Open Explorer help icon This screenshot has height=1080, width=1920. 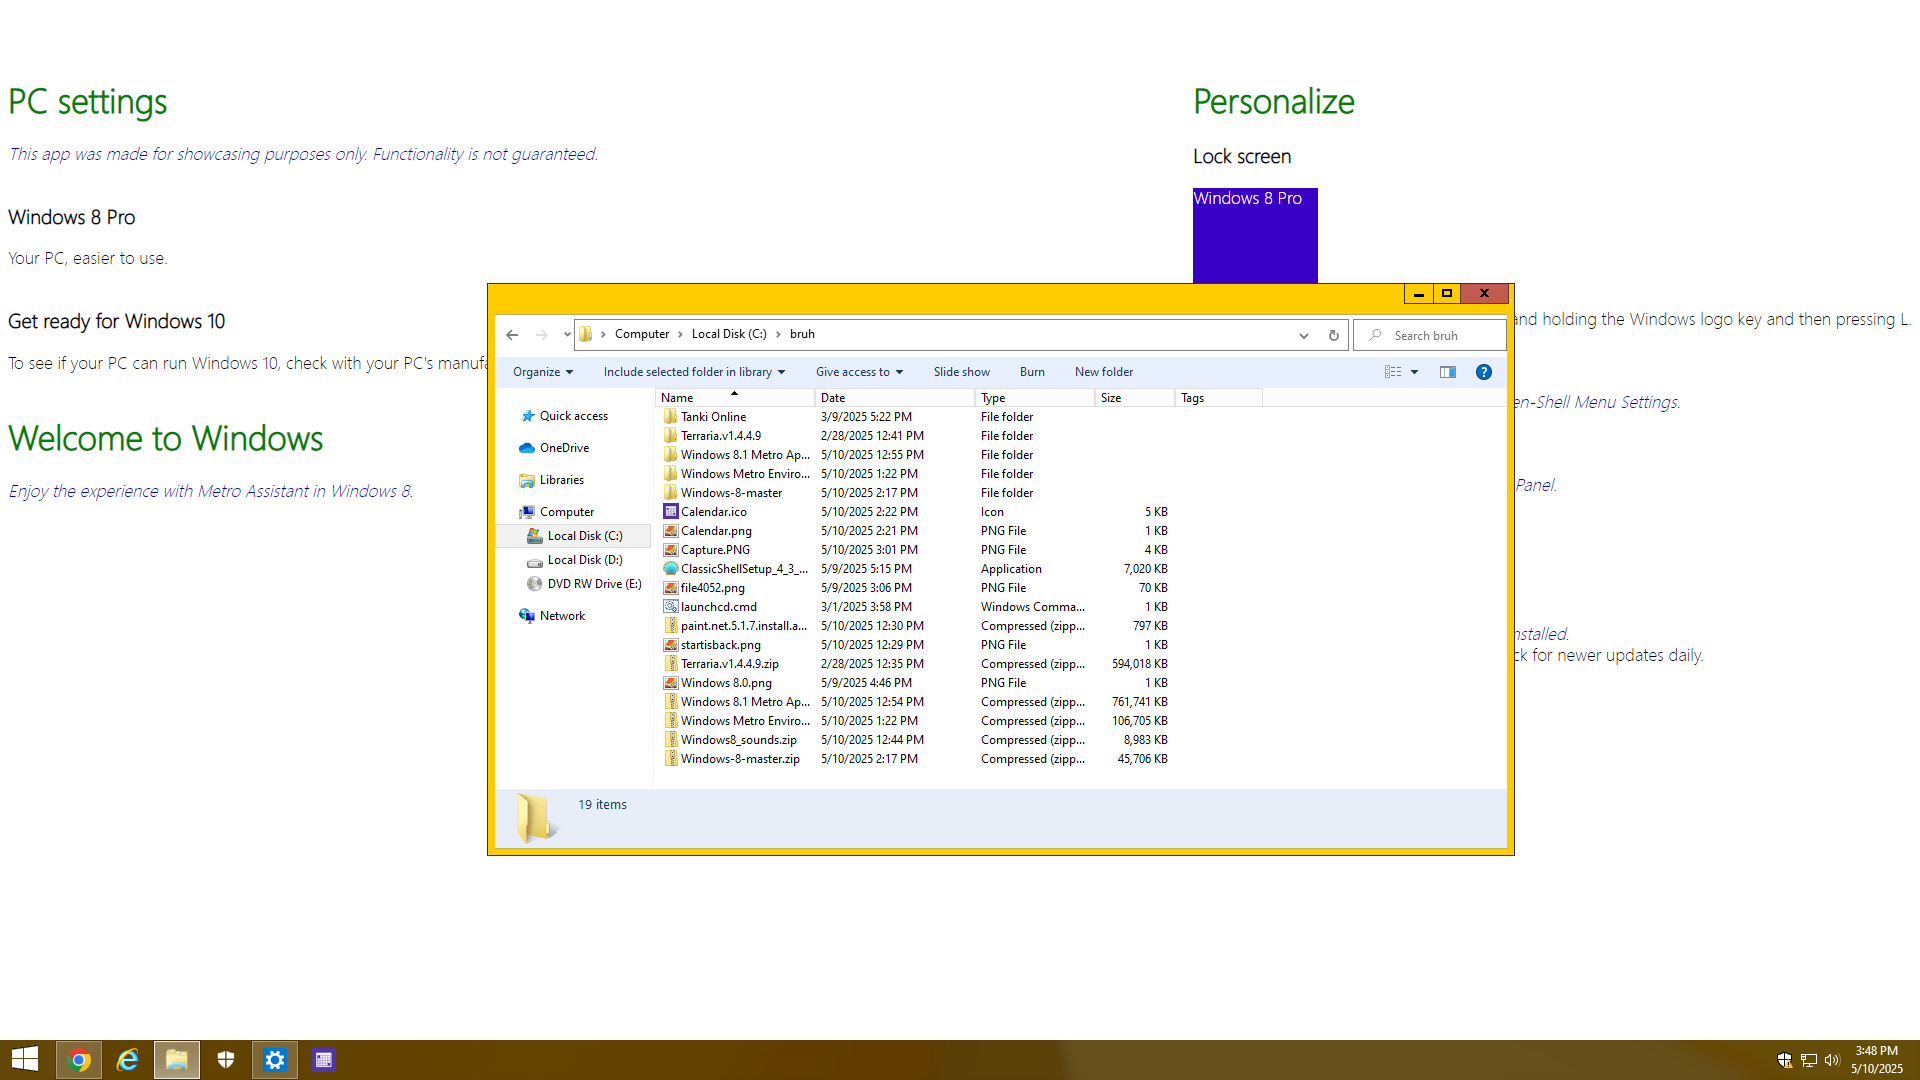[x=1484, y=372]
